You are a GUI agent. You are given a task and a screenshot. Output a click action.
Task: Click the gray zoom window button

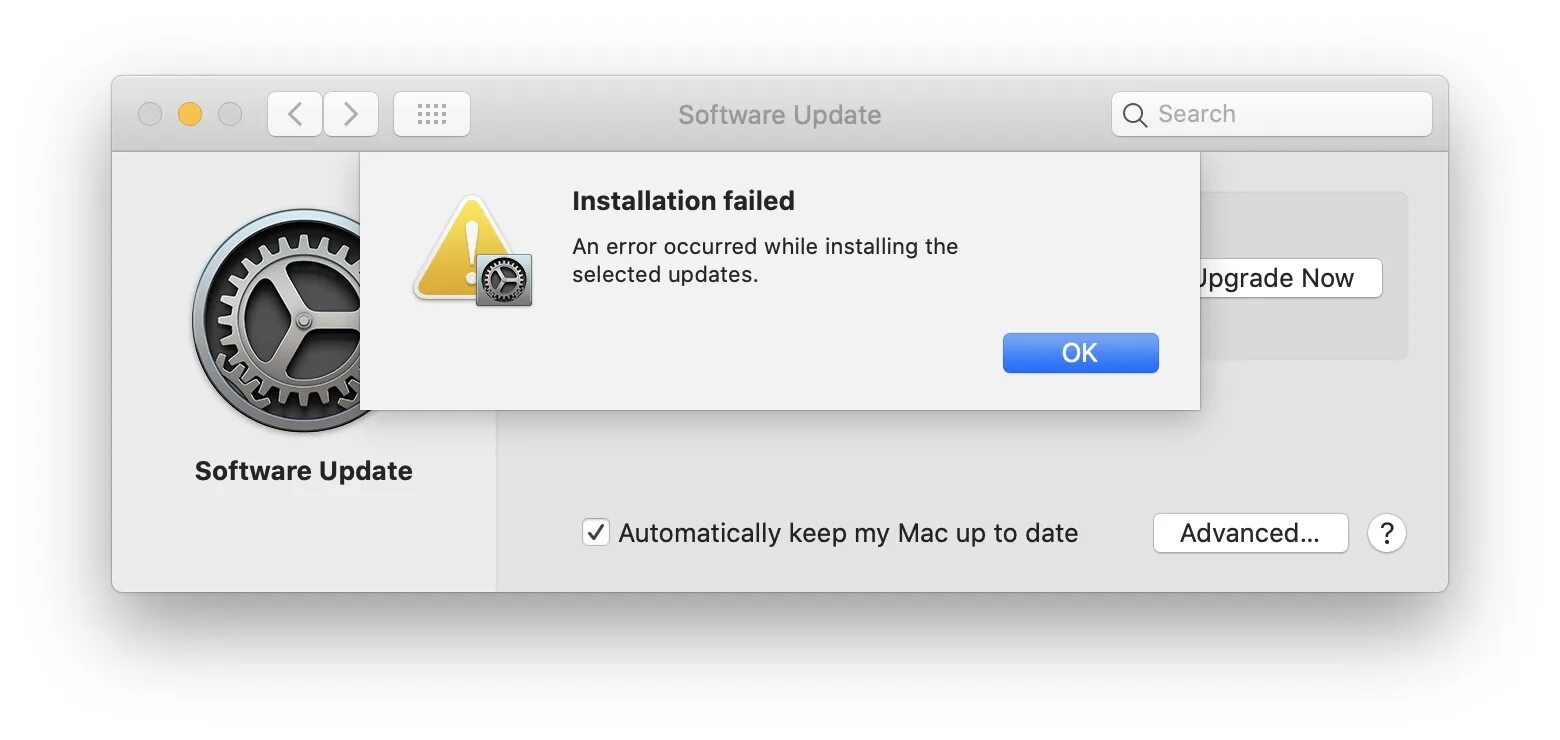(x=230, y=114)
